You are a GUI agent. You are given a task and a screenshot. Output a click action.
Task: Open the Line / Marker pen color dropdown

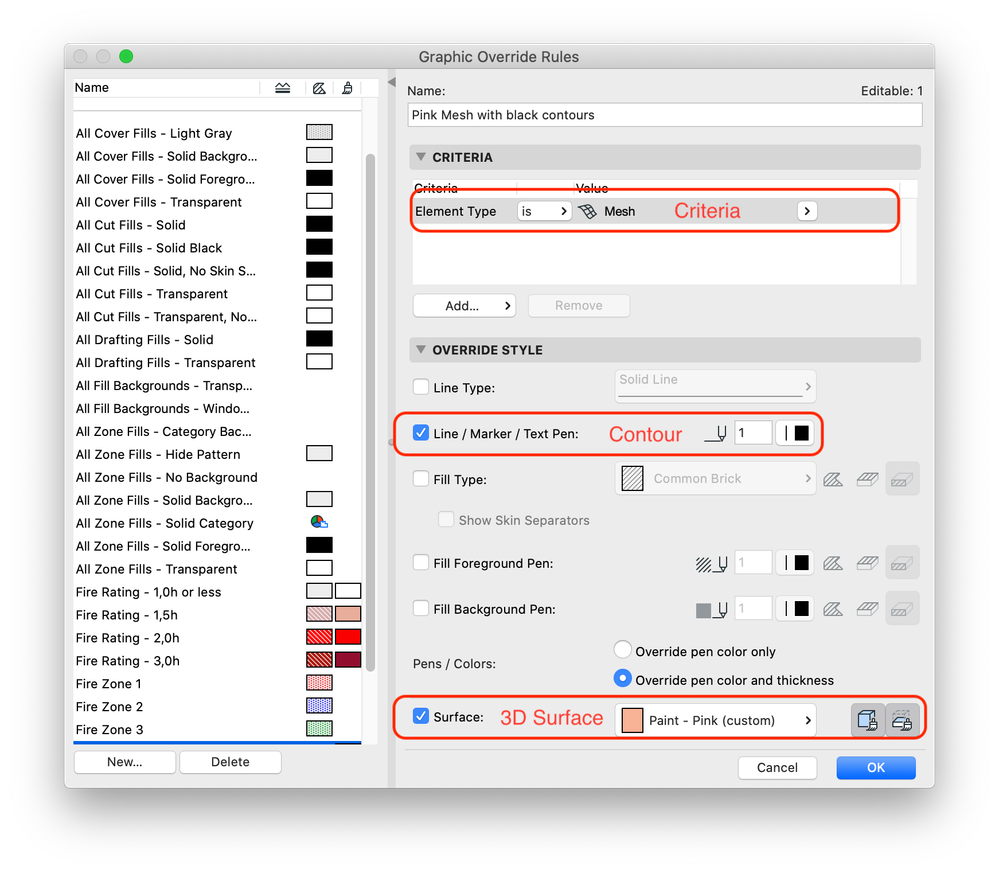[x=795, y=434]
